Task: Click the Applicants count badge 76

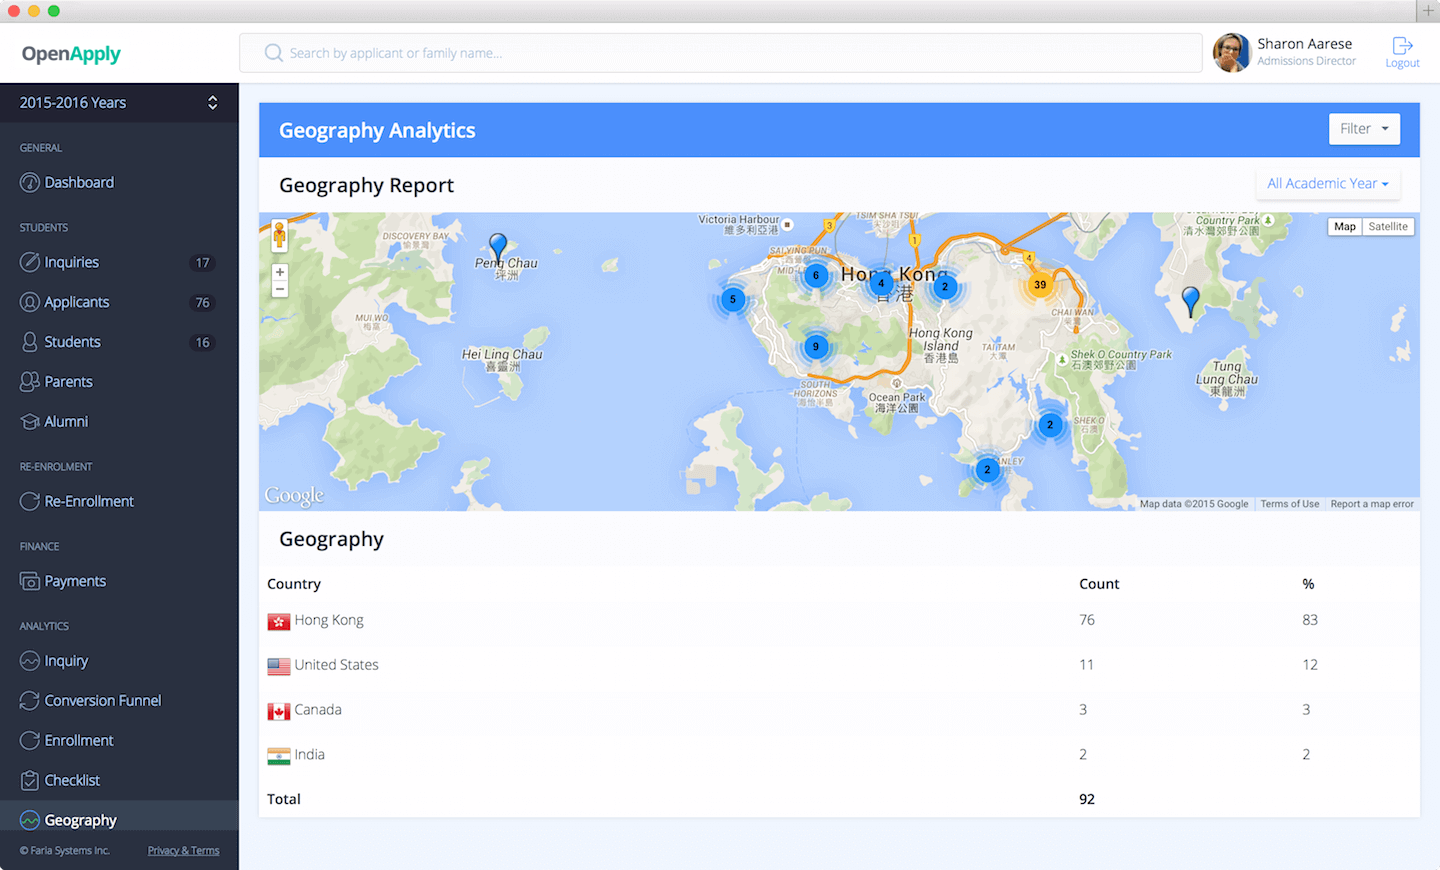Action: (202, 303)
